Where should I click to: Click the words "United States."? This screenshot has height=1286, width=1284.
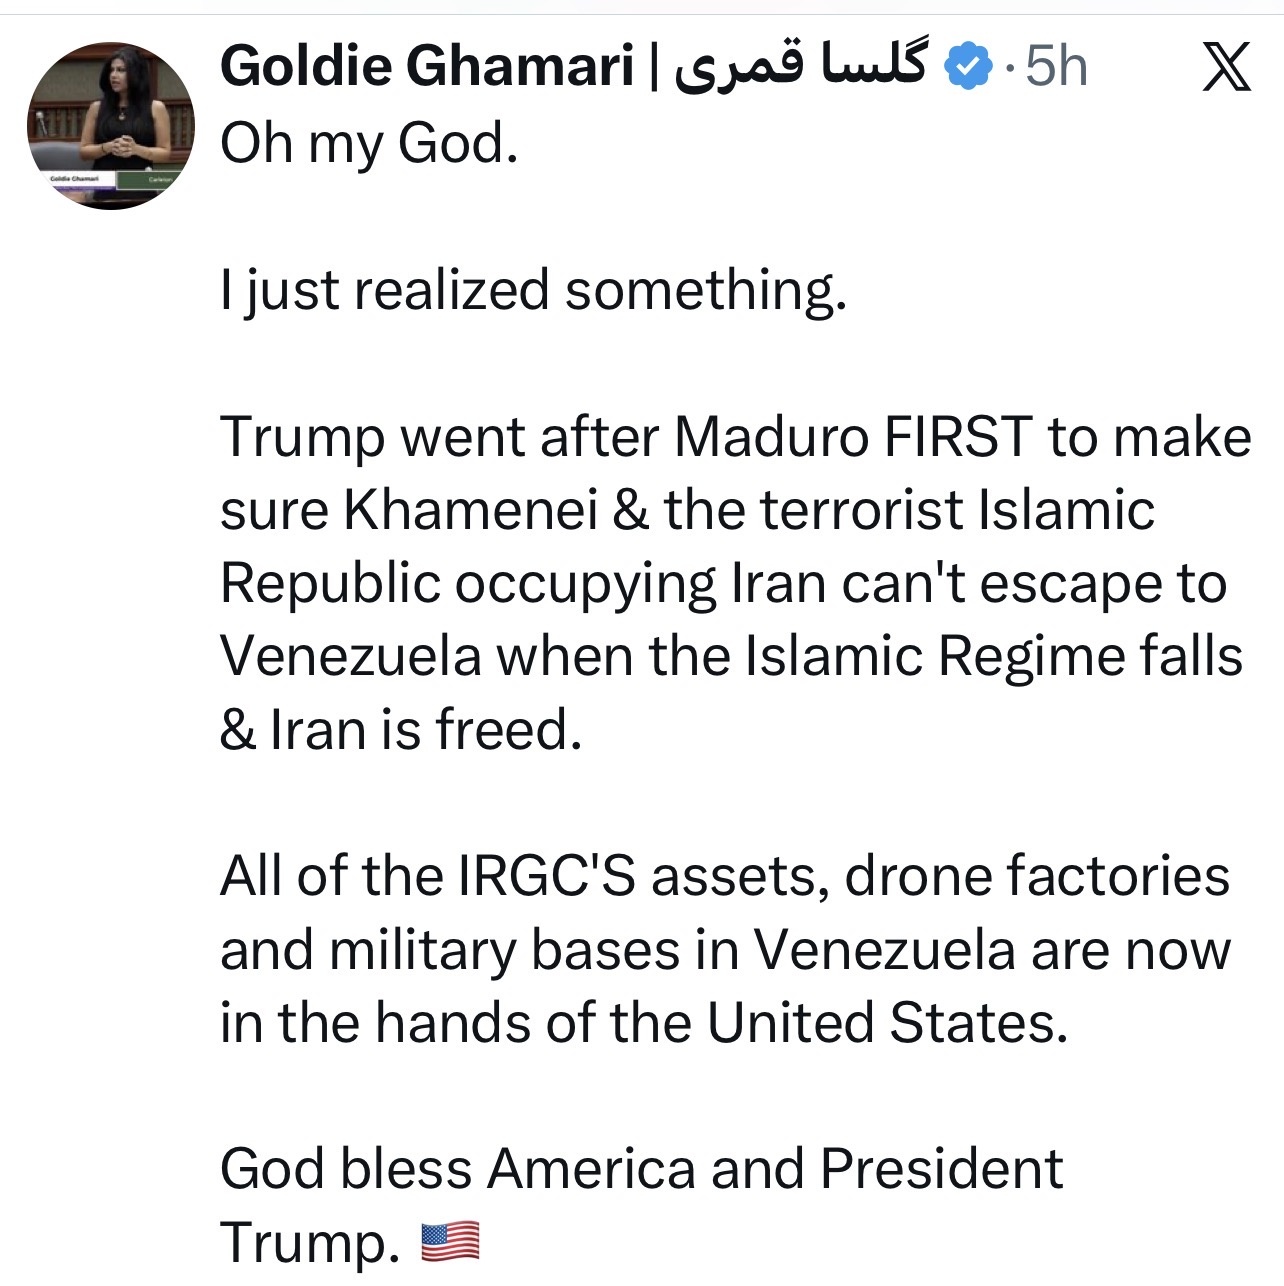[887, 1023]
